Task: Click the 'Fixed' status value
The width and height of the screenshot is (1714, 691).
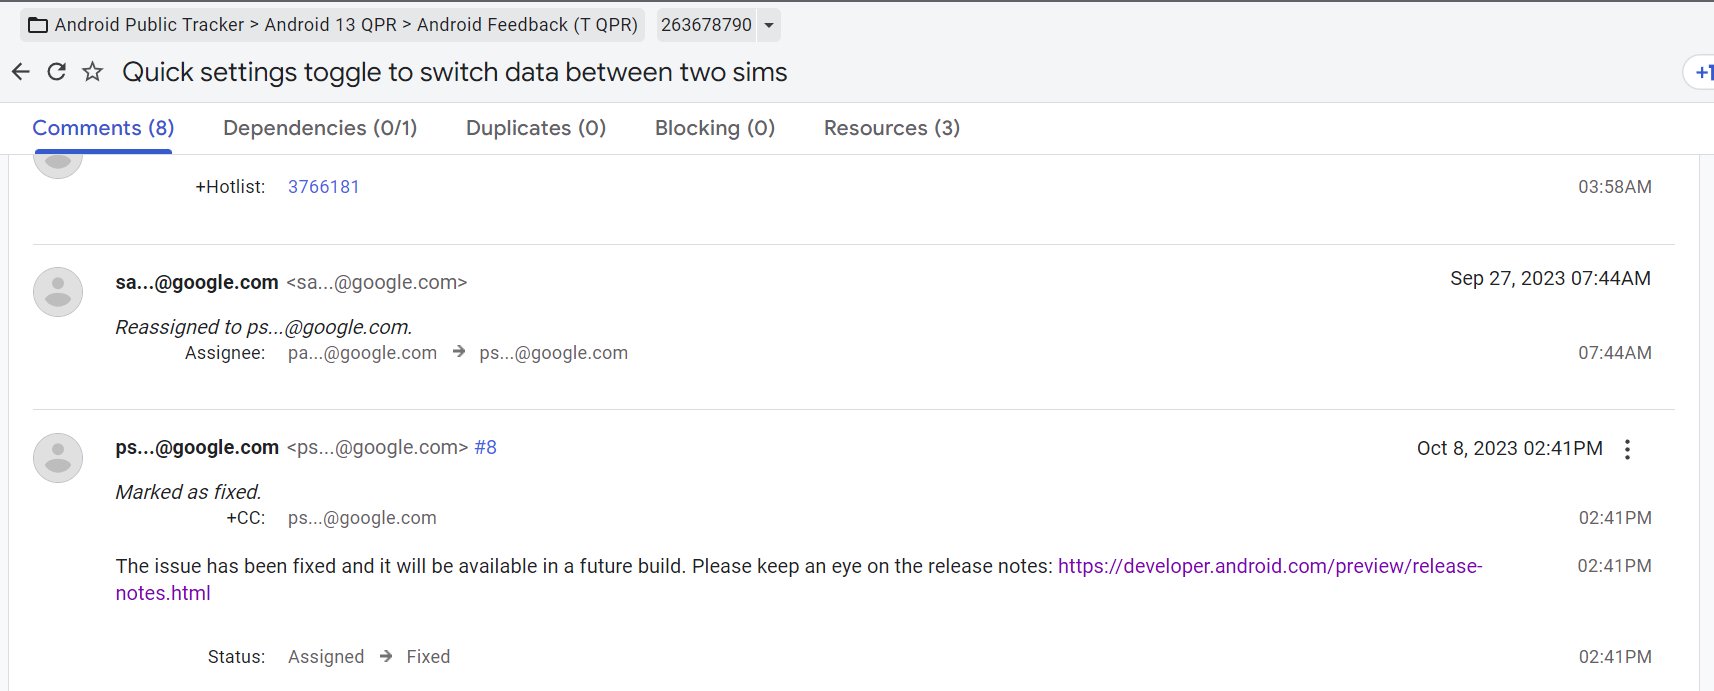Action: 428,657
